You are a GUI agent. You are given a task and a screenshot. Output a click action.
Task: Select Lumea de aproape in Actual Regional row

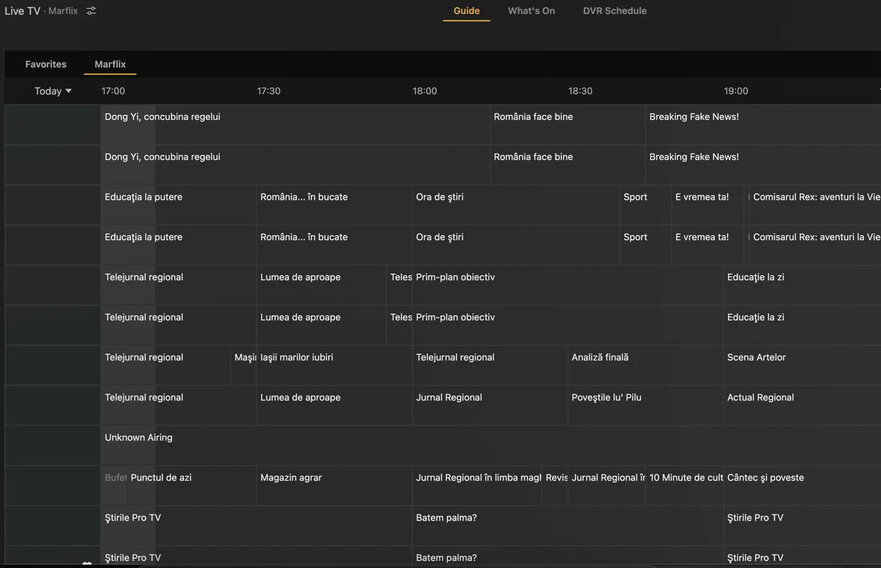pyautogui.click(x=334, y=405)
